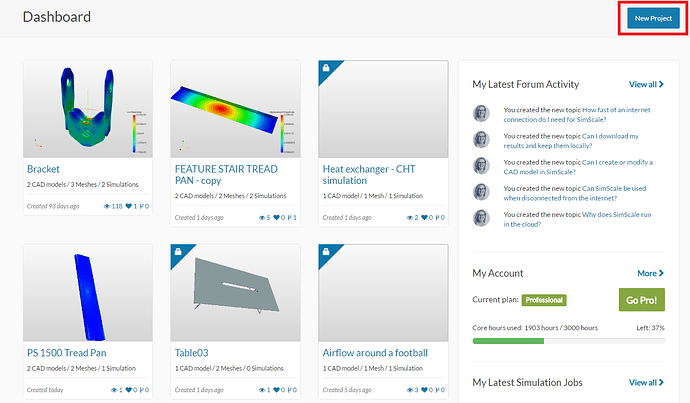Open Heat exchanger - CHT simulation title
Screen dimensions: 690x403
369,175
